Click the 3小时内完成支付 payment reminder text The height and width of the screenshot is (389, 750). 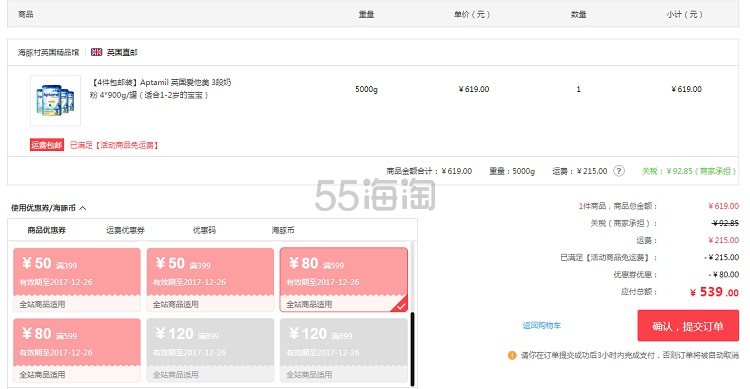[630, 355]
